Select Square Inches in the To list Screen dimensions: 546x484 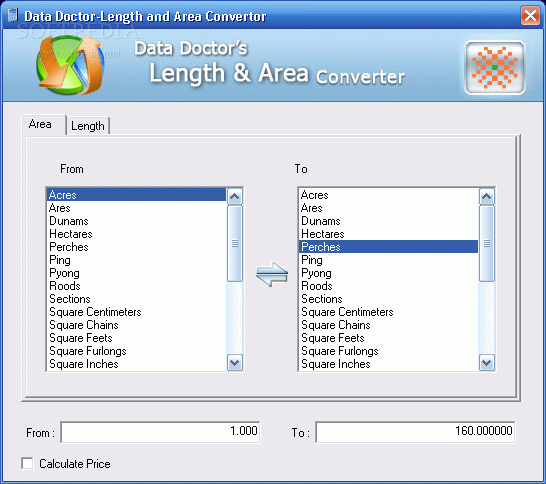pos(389,364)
